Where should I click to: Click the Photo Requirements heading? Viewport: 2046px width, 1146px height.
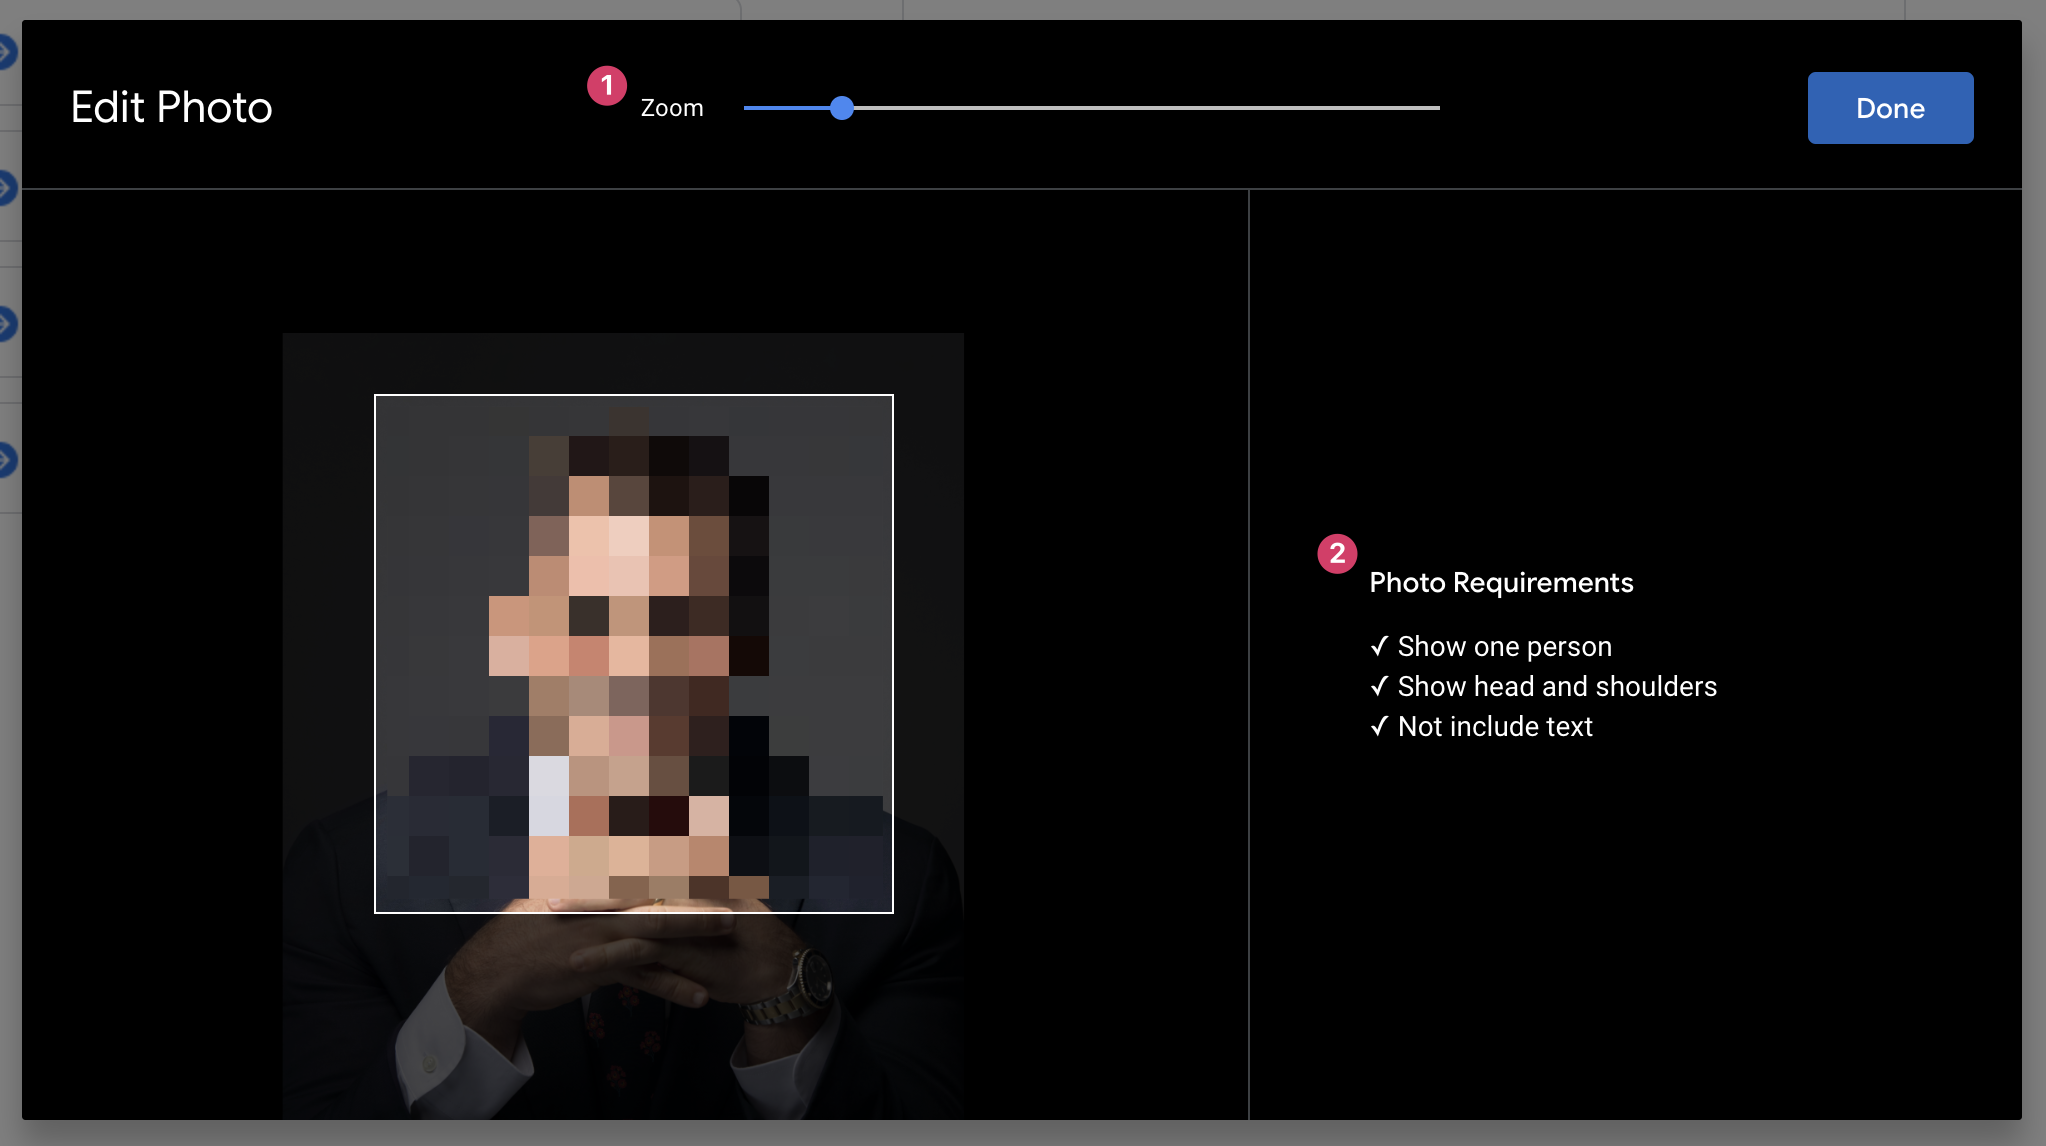[x=1500, y=583]
